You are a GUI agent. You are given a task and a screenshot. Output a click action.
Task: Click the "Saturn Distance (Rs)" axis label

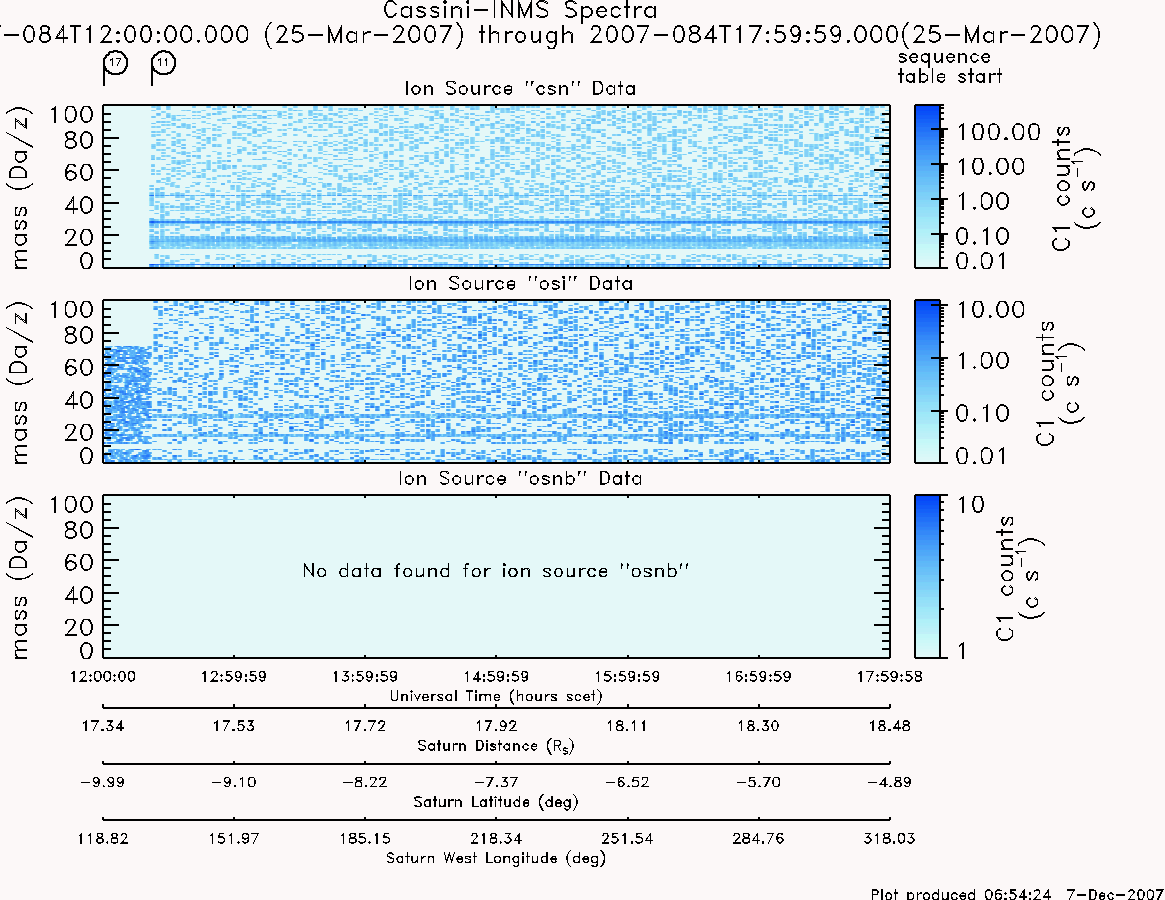coord(496,746)
